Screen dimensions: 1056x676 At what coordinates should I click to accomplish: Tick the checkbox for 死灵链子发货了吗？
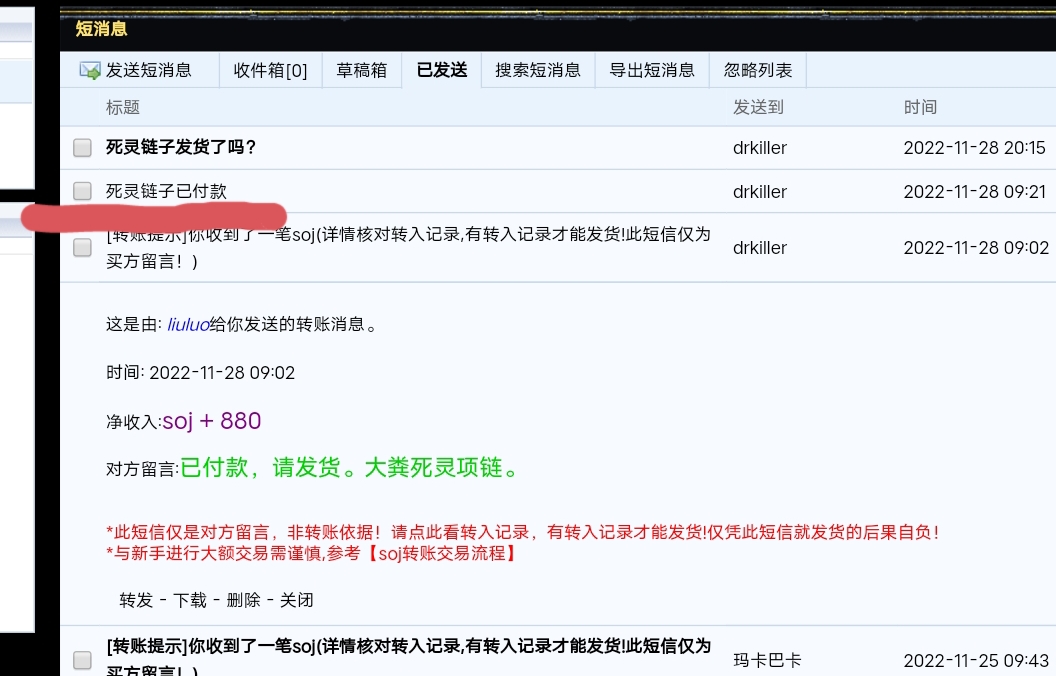pyautogui.click(x=83, y=148)
